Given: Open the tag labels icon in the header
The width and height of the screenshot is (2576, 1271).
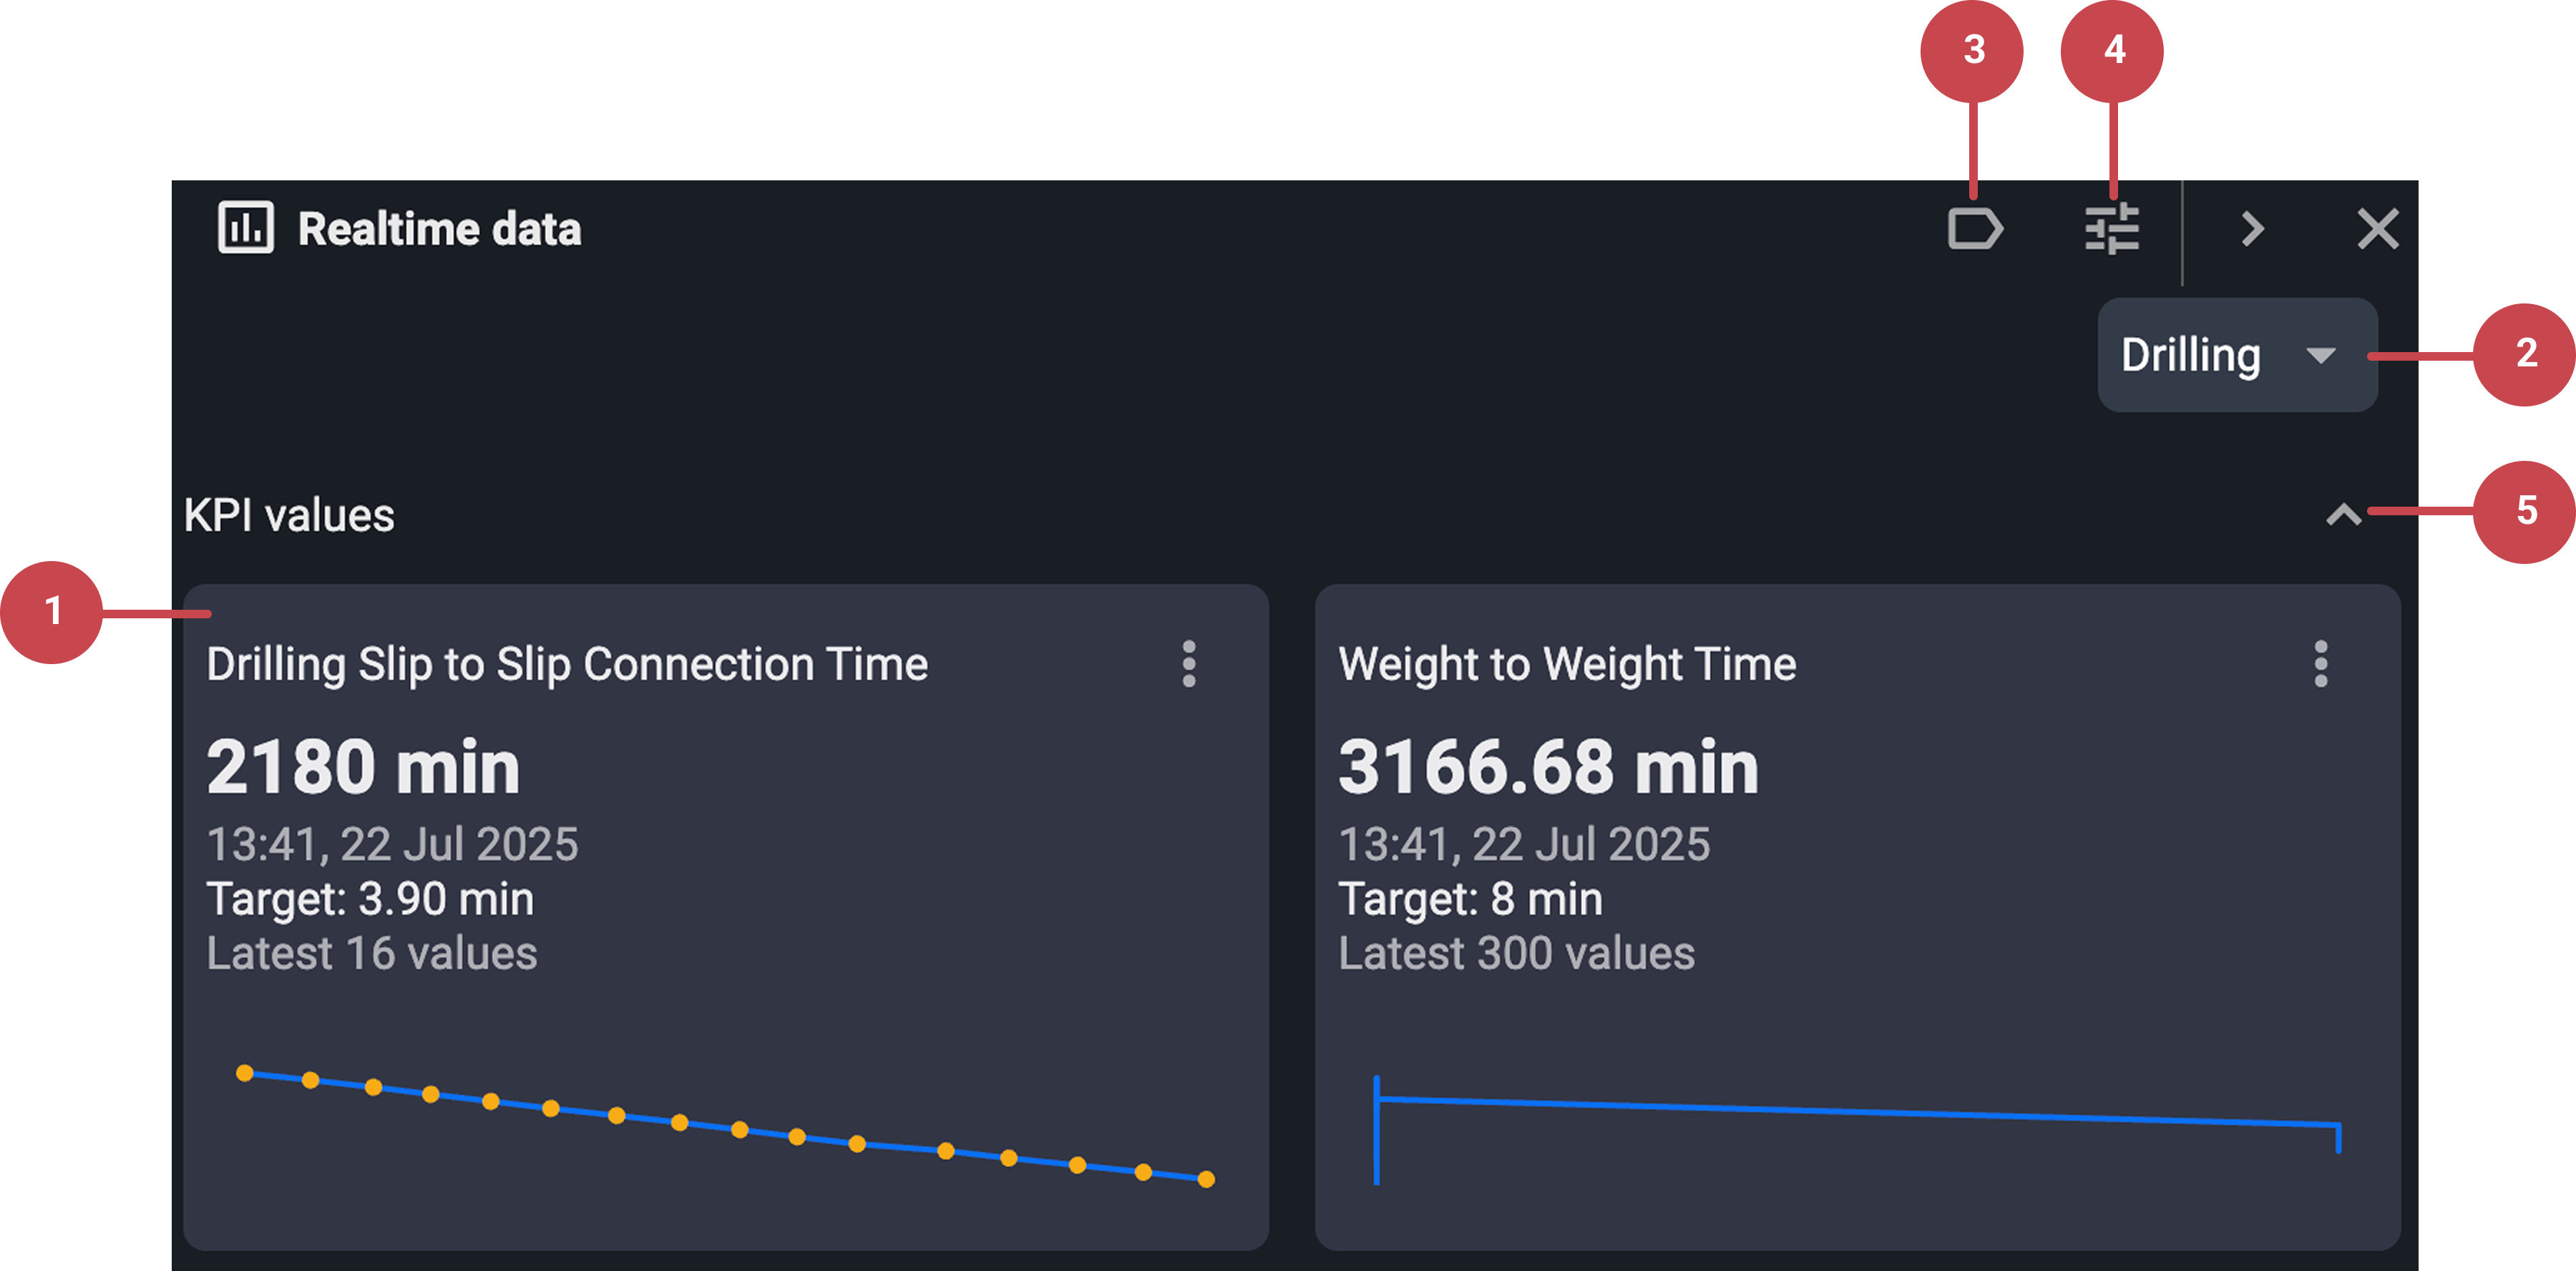Looking at the screenshot, I should pos(1975,229).
